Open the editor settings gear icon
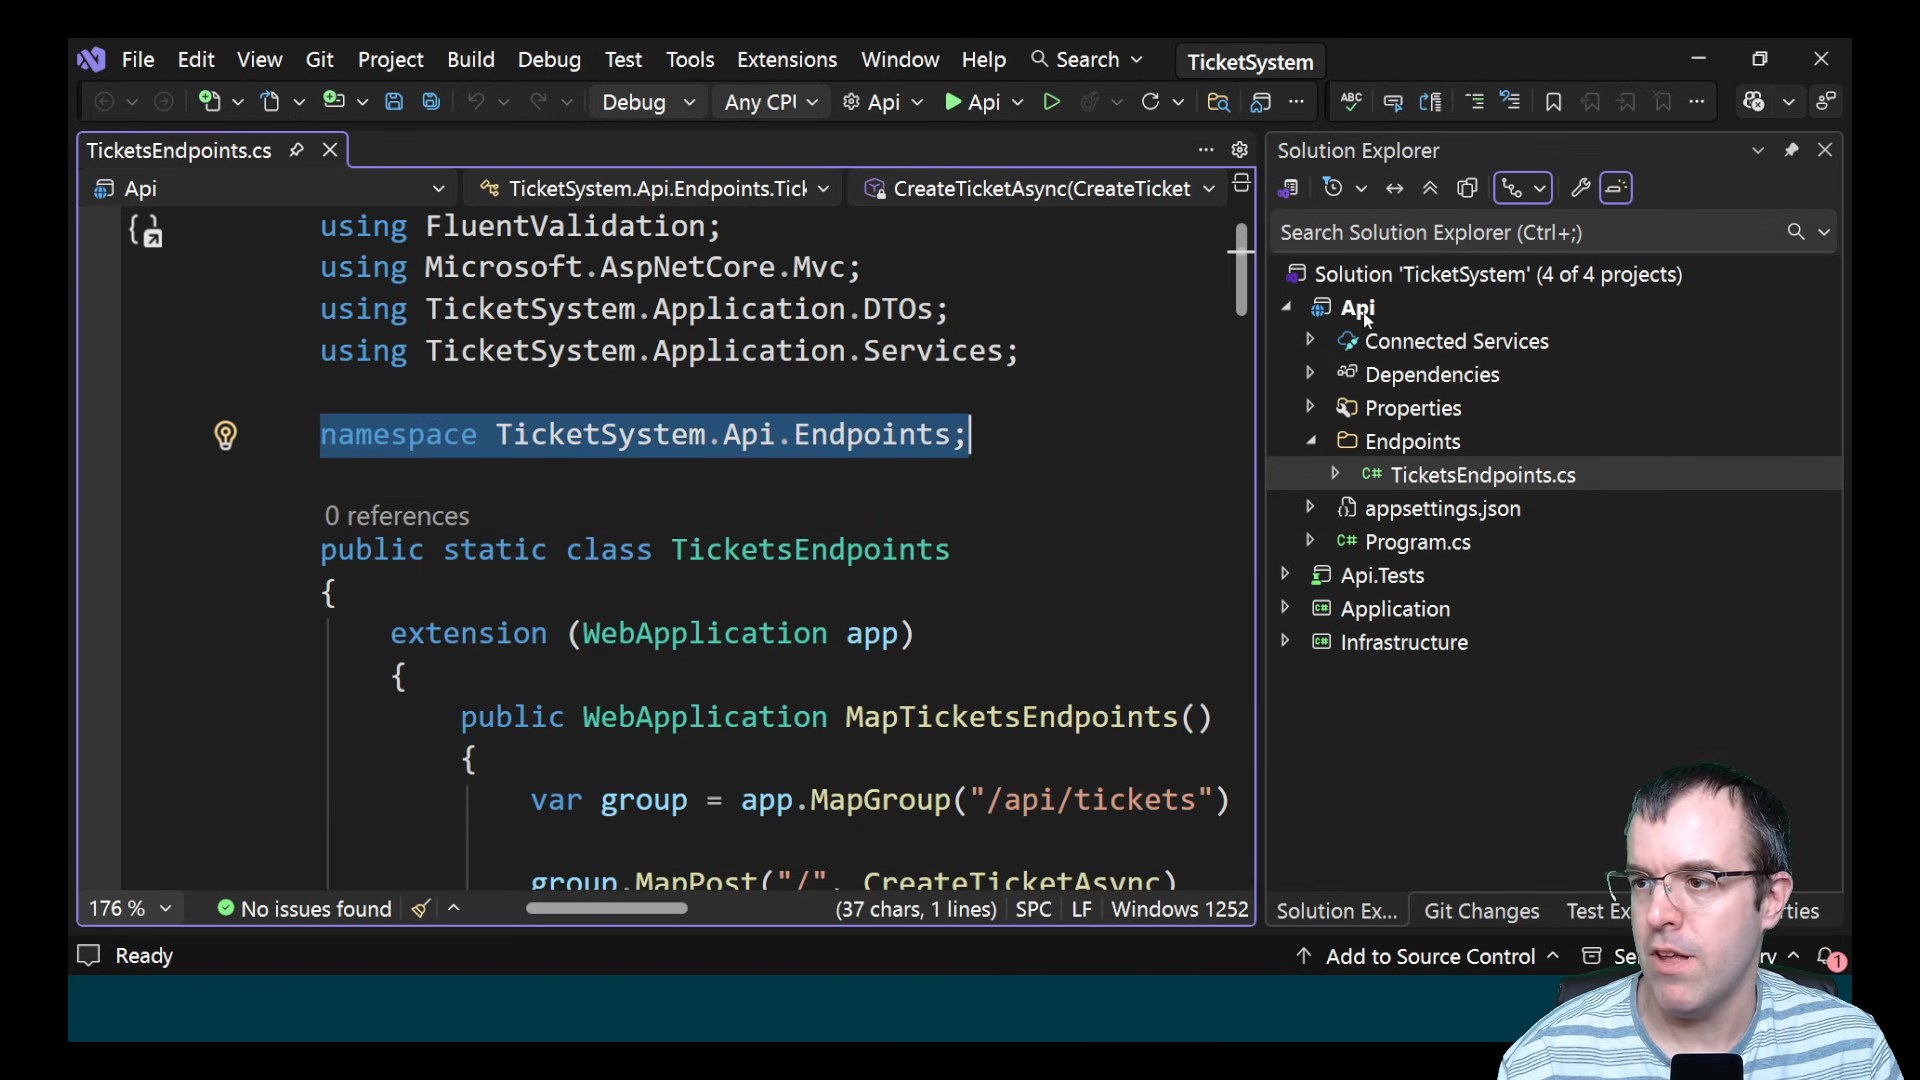The image size is (1920, 1080). (x=1240, y=150)
